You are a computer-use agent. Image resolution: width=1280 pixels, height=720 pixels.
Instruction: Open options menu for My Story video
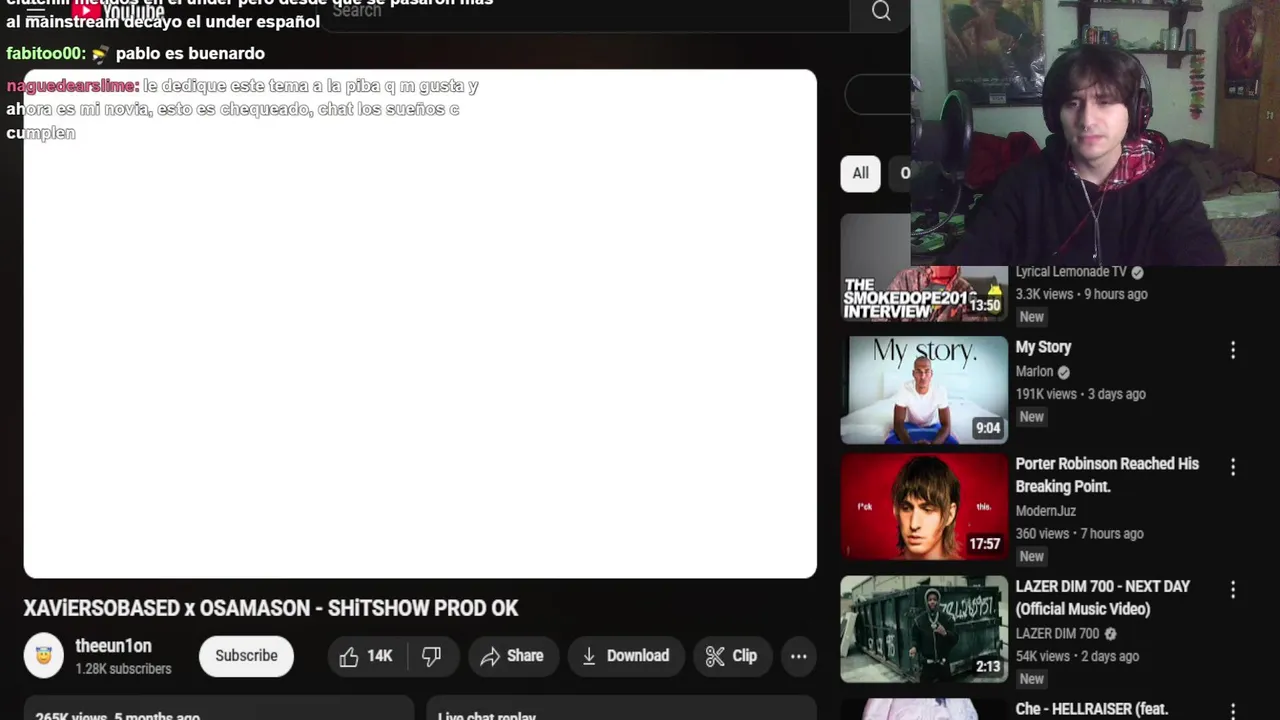pyautogui.click(x=1232, y=350)
